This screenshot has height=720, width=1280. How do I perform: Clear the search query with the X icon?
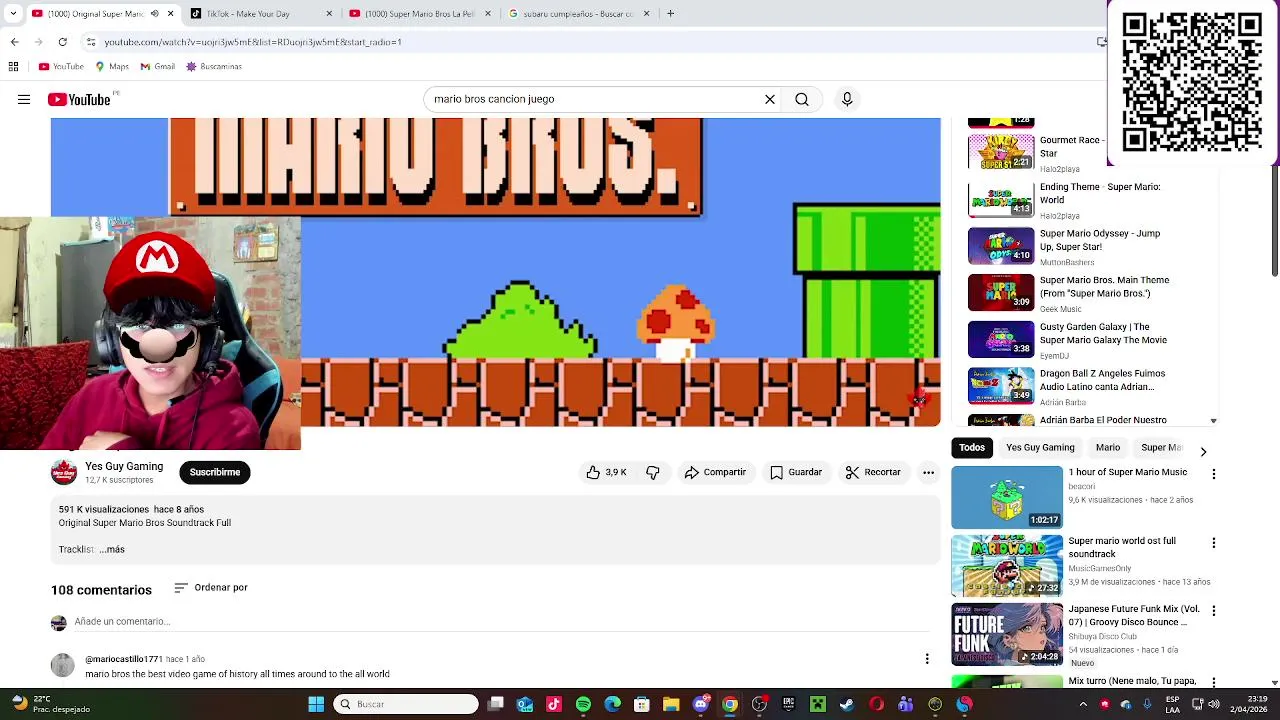770,99
